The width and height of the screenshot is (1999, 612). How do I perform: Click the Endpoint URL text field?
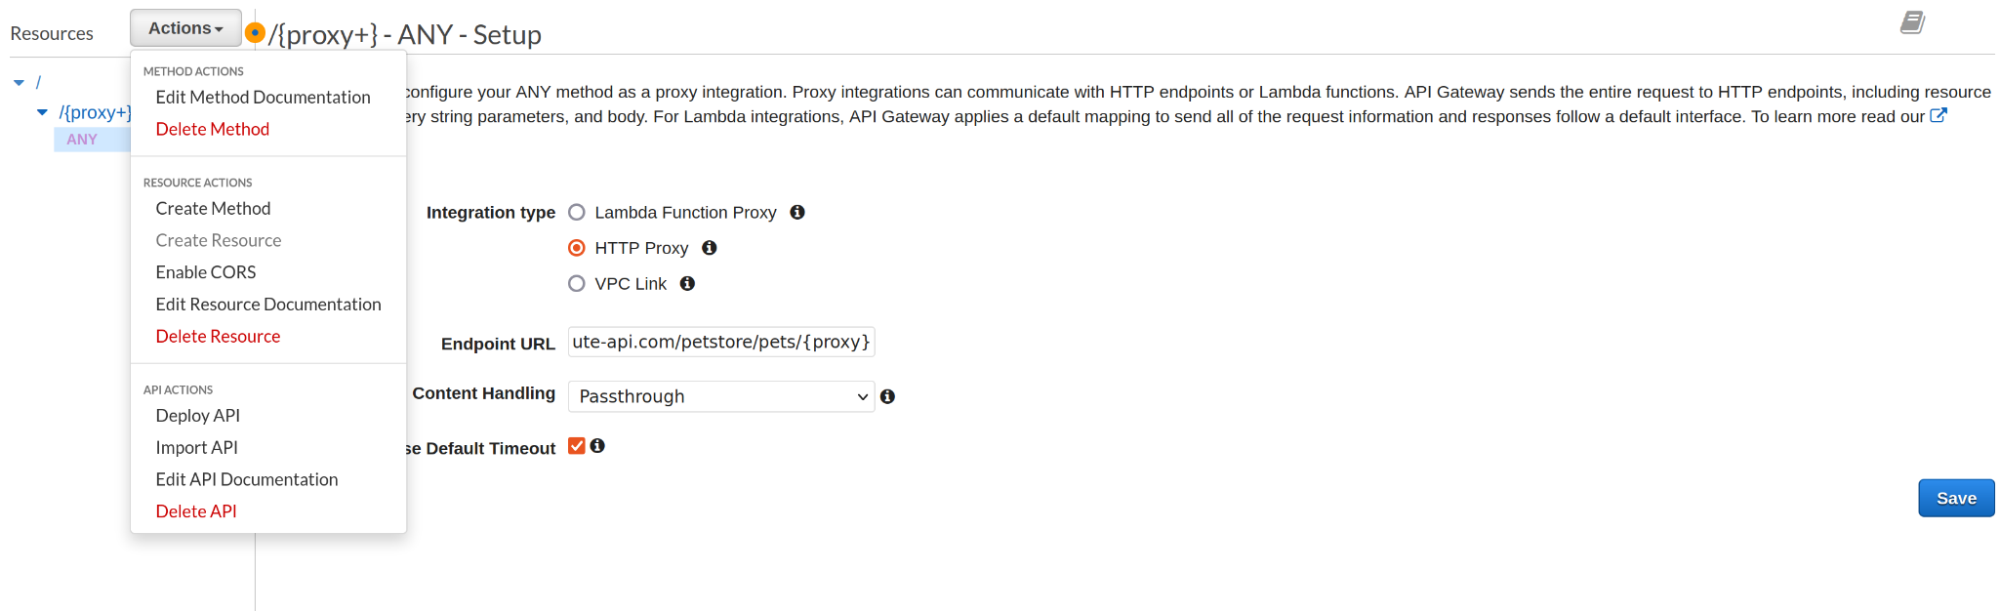721,342
